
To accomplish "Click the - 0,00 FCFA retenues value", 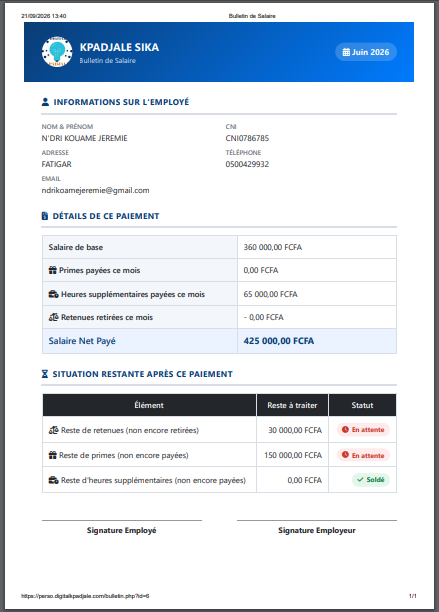I will 263,317.
